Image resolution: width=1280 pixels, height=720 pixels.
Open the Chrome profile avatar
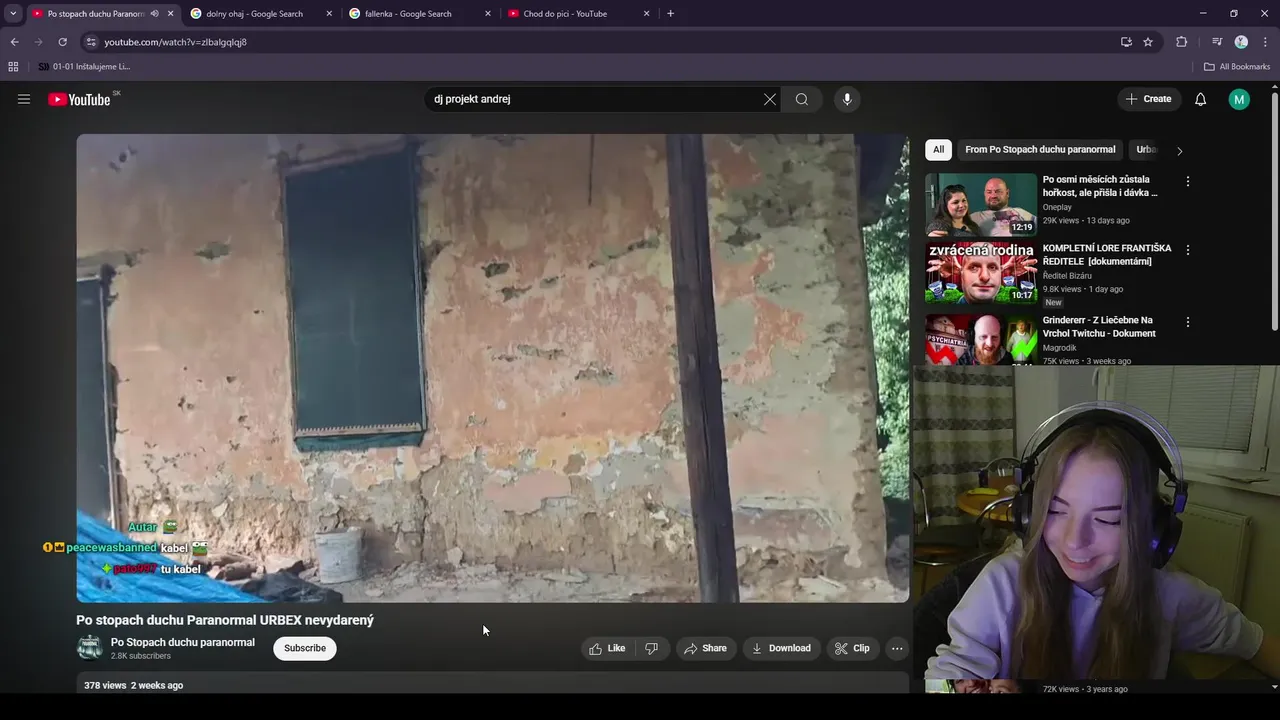(1241, 42)
